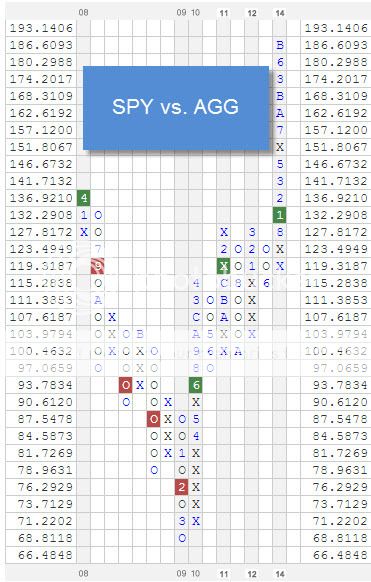This screenshot has height=582, width=371.
Task: Click the 78.9631 label on the left axis
Action: tap(45, 470)
